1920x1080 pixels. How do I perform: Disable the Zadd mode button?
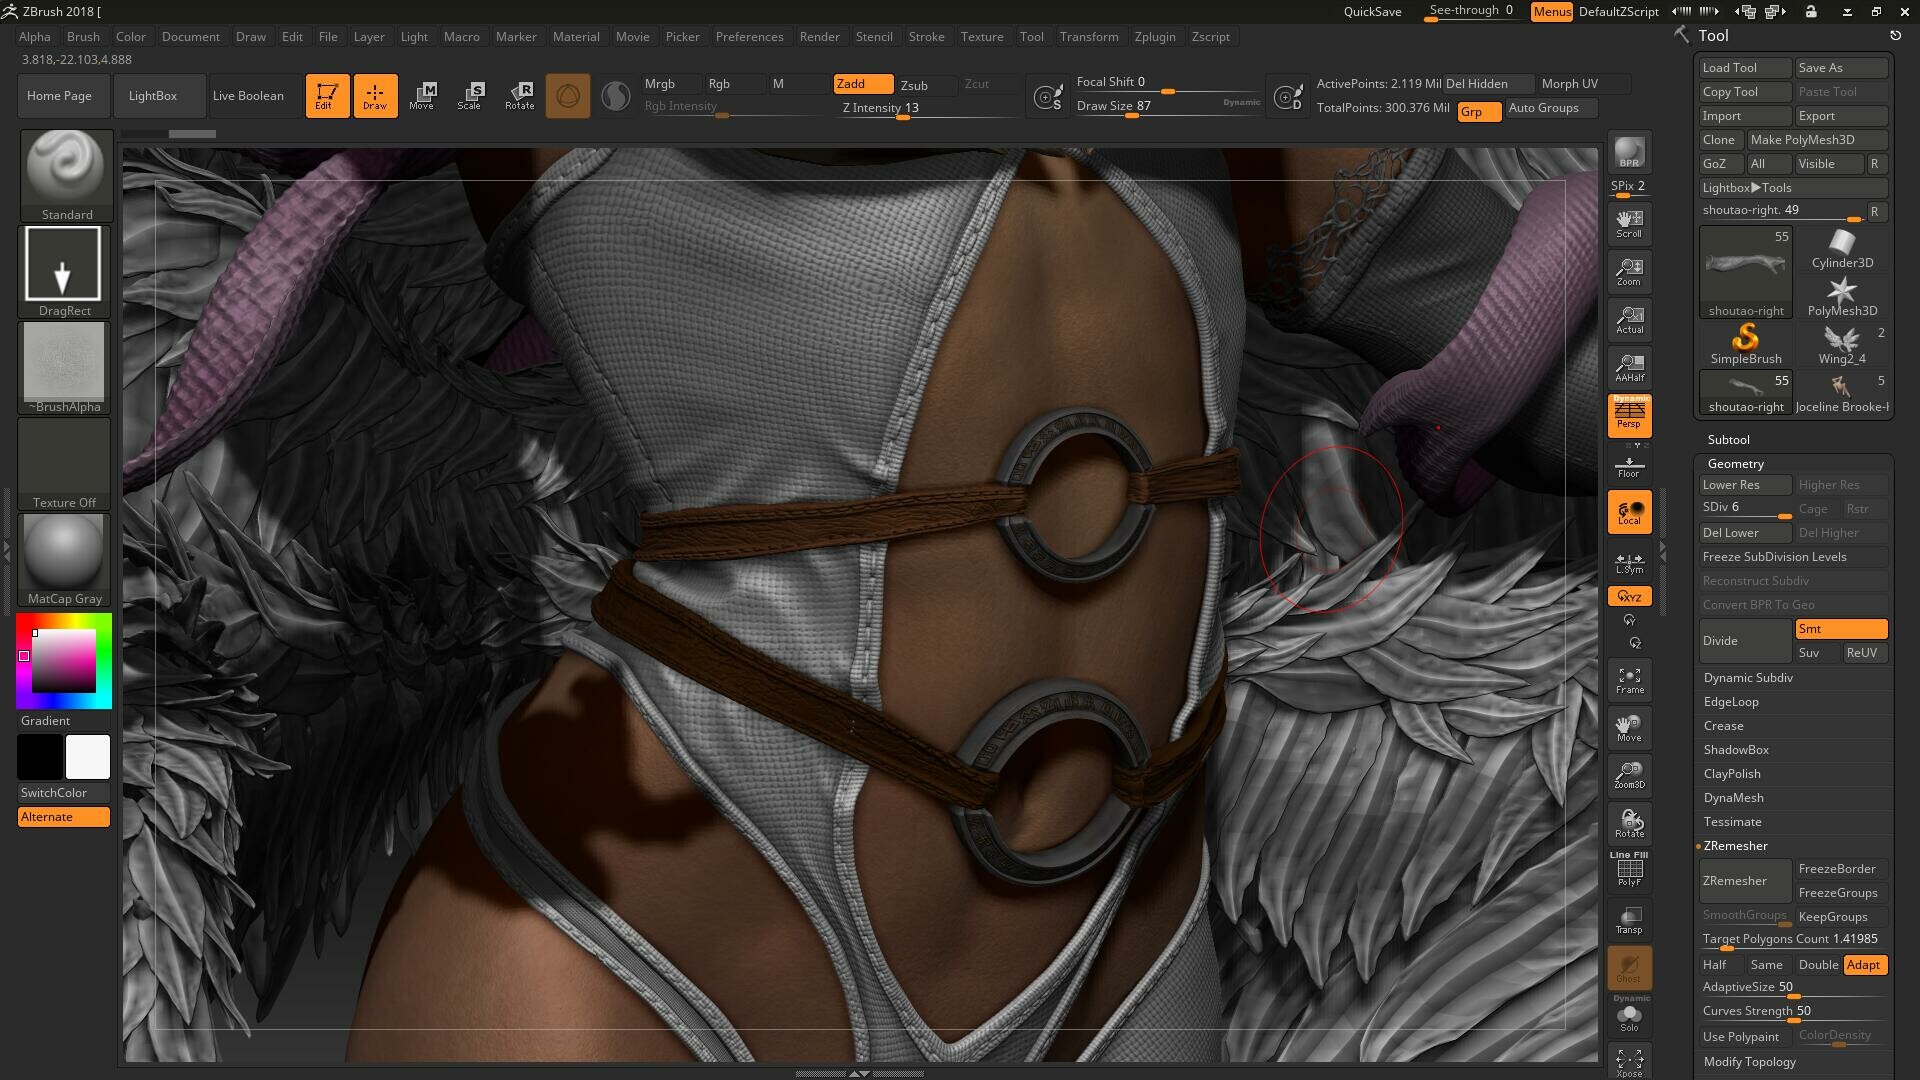click(863, 84)
